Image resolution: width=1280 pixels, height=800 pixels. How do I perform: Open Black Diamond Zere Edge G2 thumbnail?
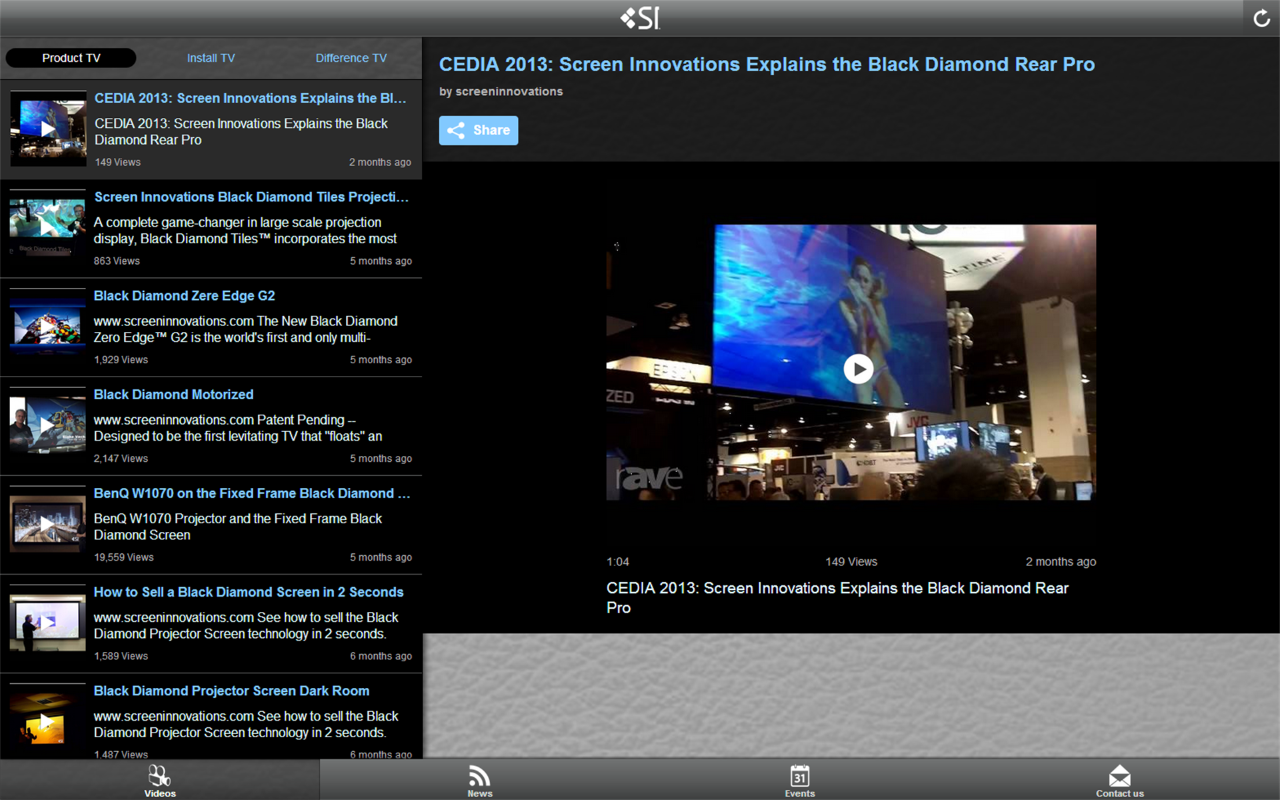48,327
